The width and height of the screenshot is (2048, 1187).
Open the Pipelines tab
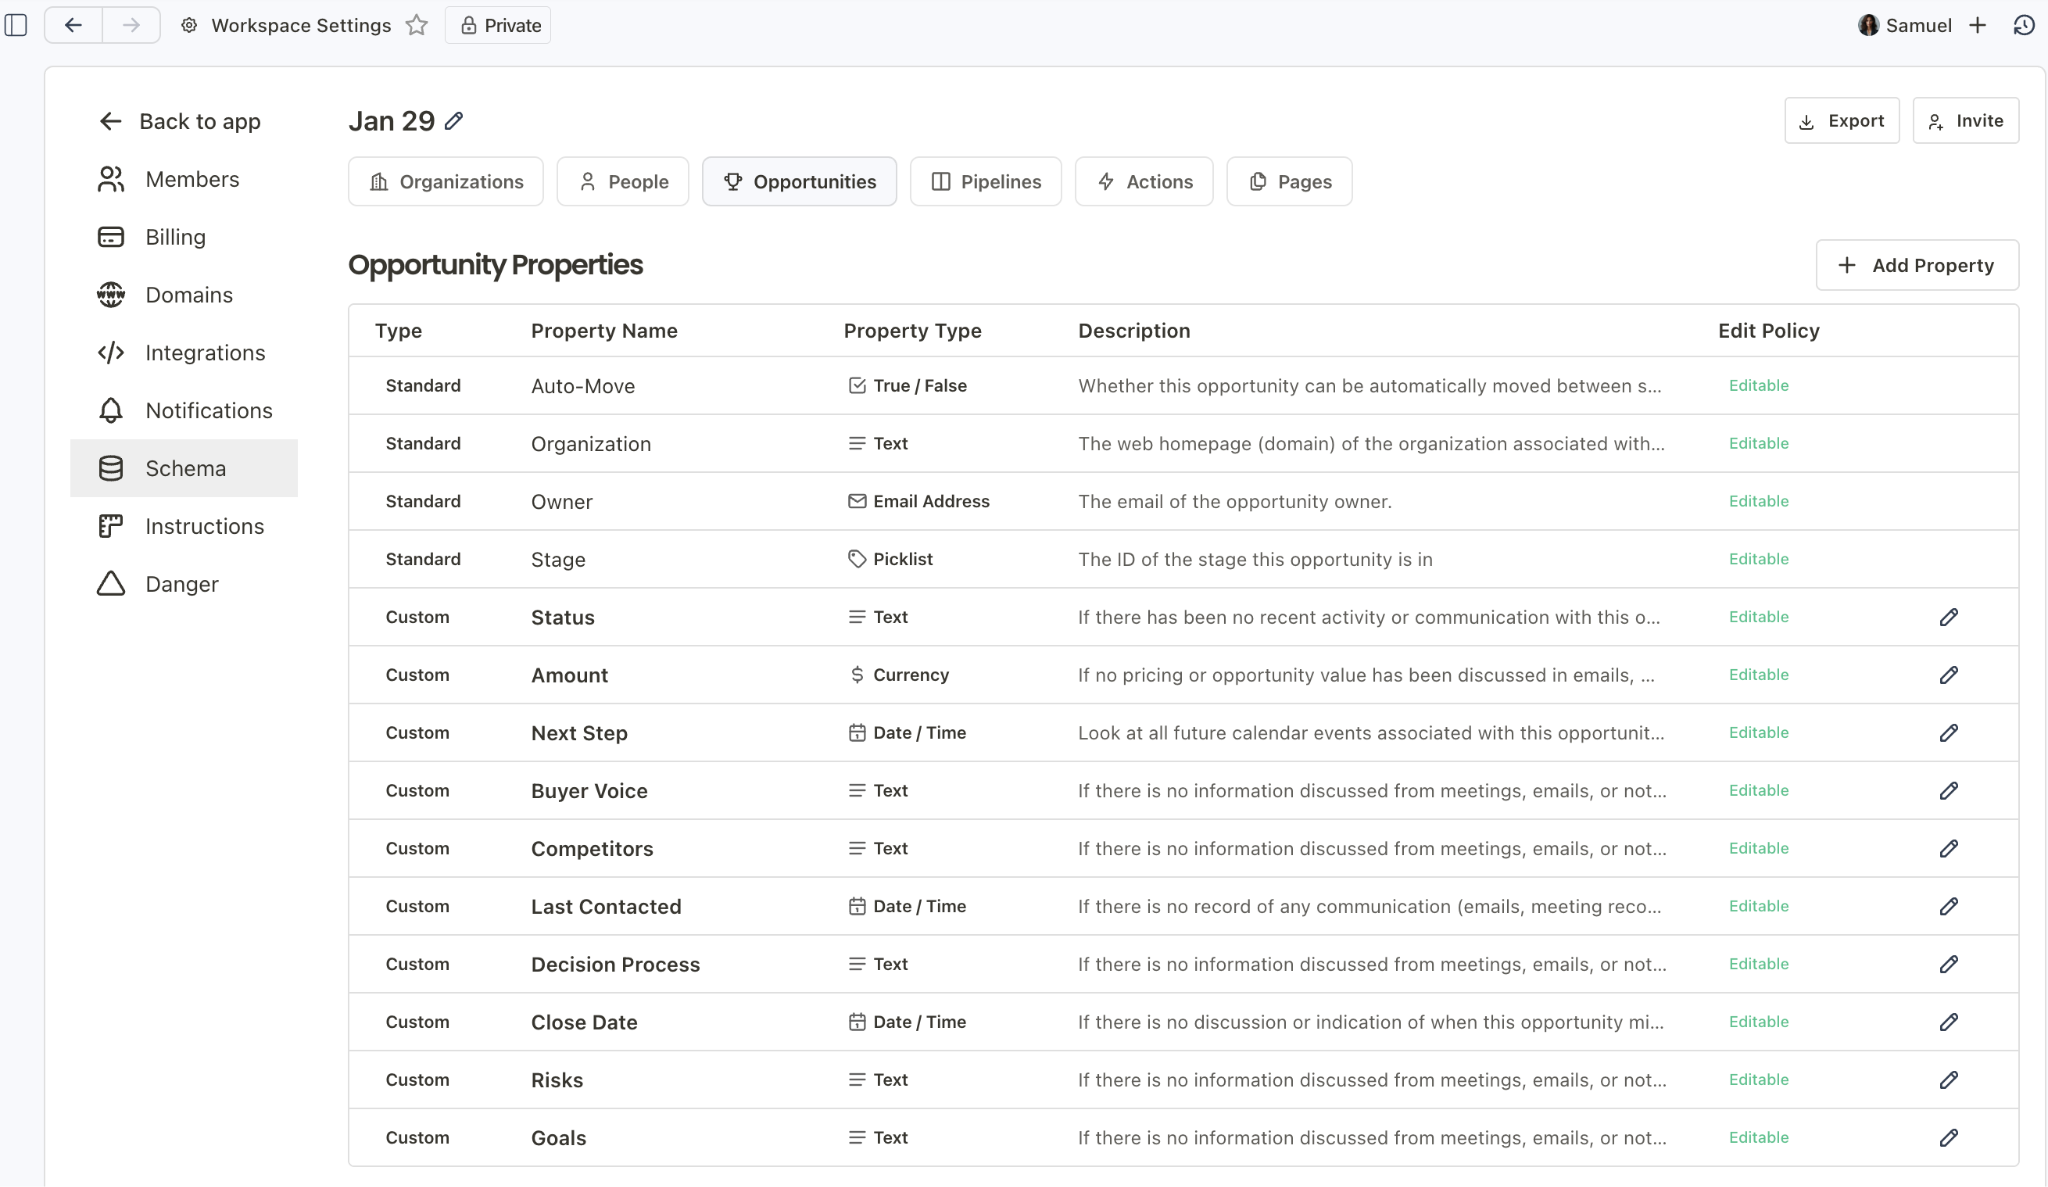[x=986, y=182]
